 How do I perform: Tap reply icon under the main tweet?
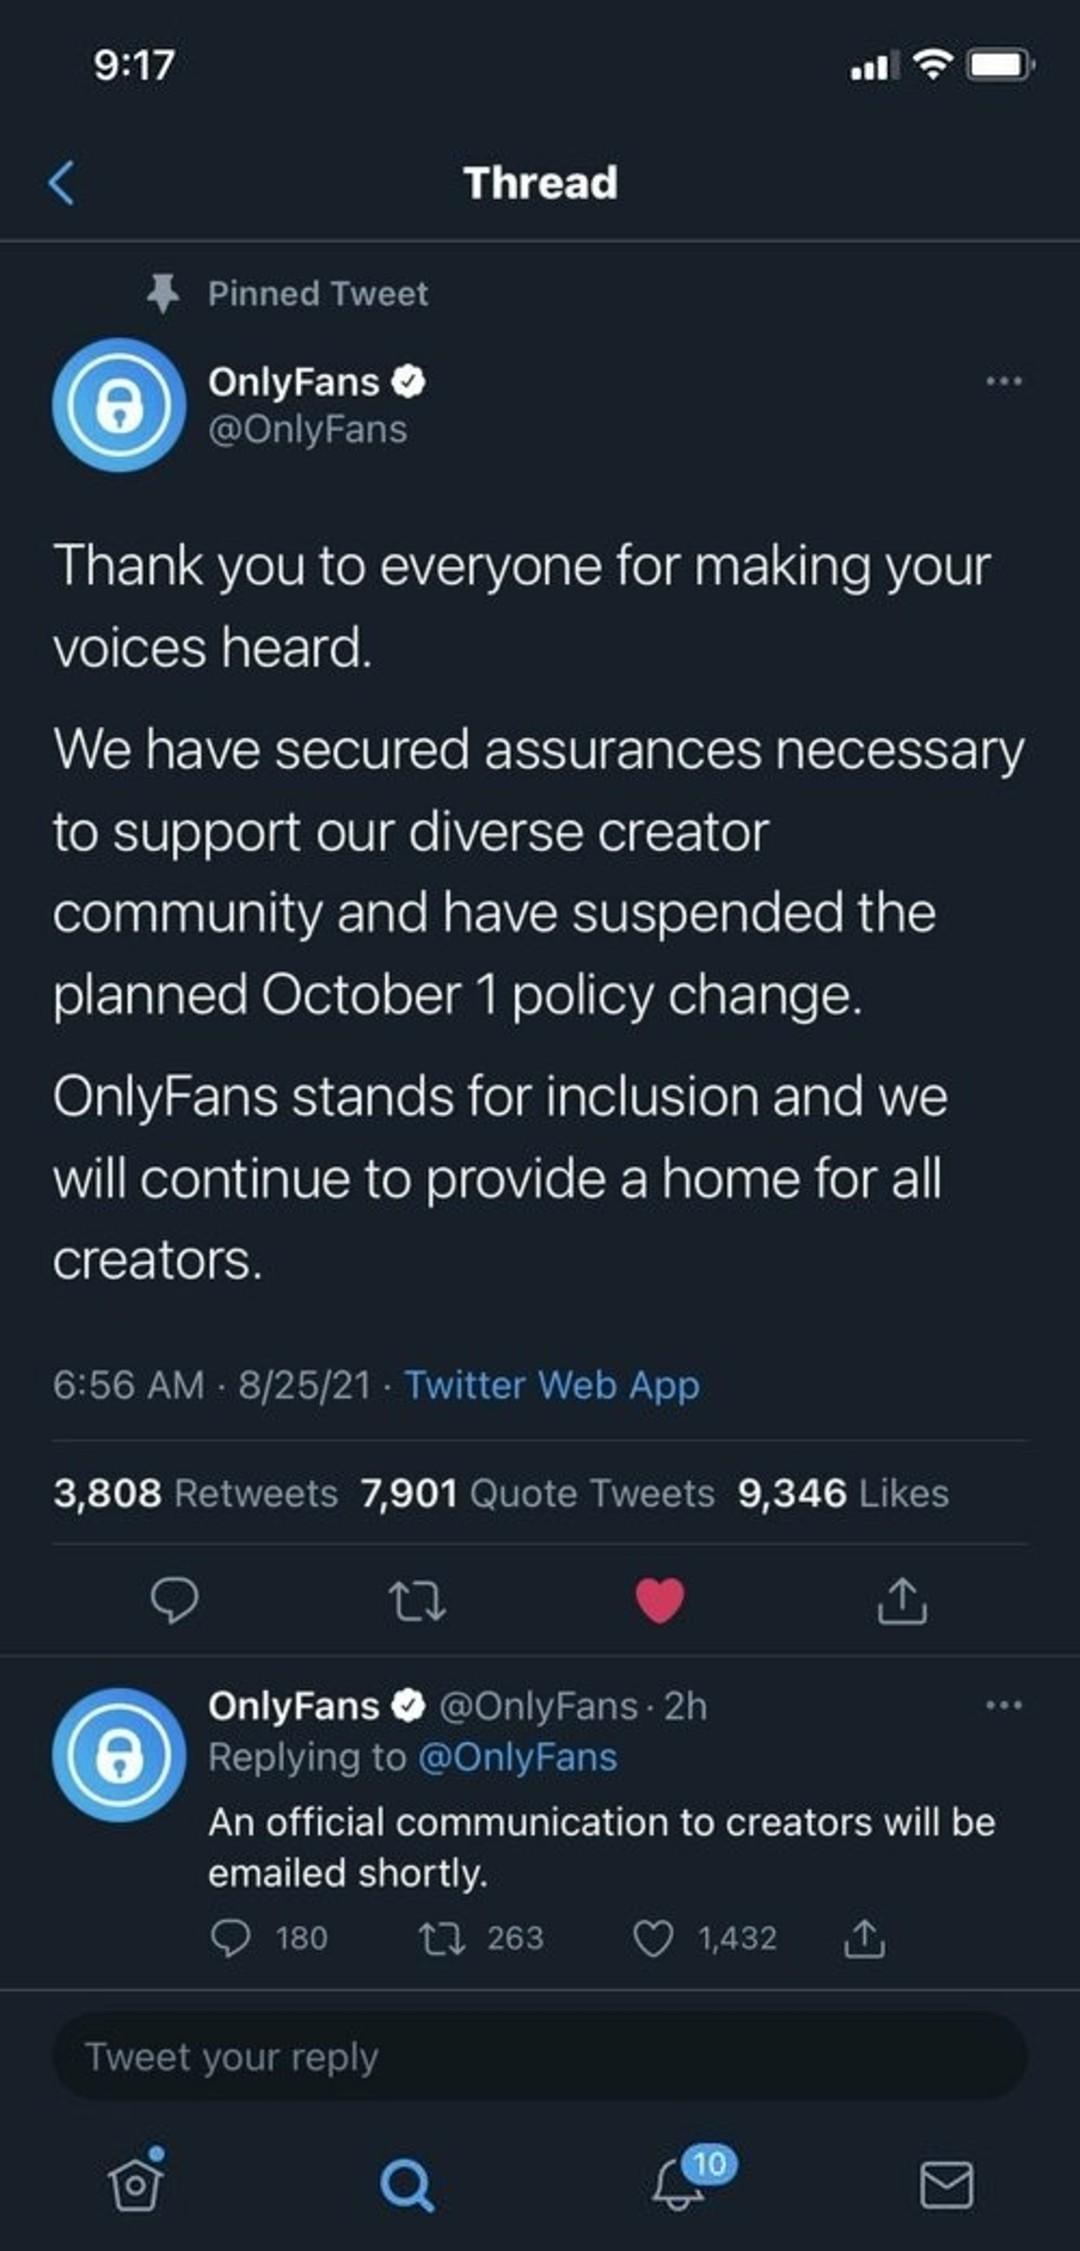[x=174, y=1600]
